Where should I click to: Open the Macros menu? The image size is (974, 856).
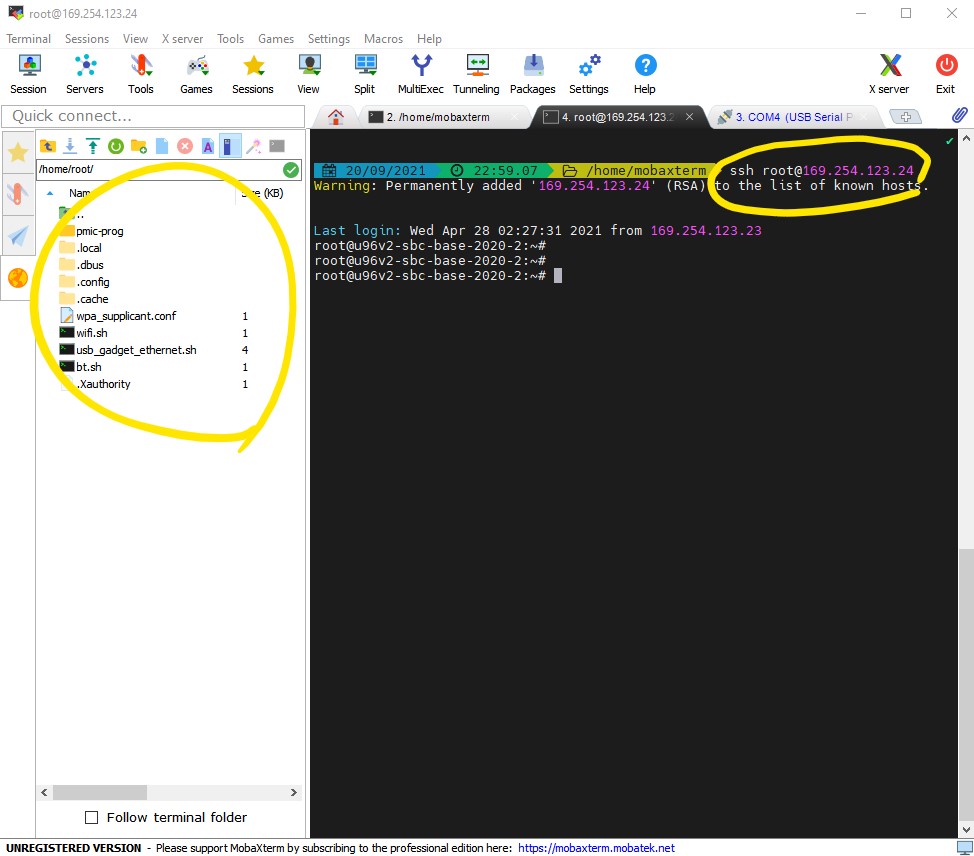(383, 39)
